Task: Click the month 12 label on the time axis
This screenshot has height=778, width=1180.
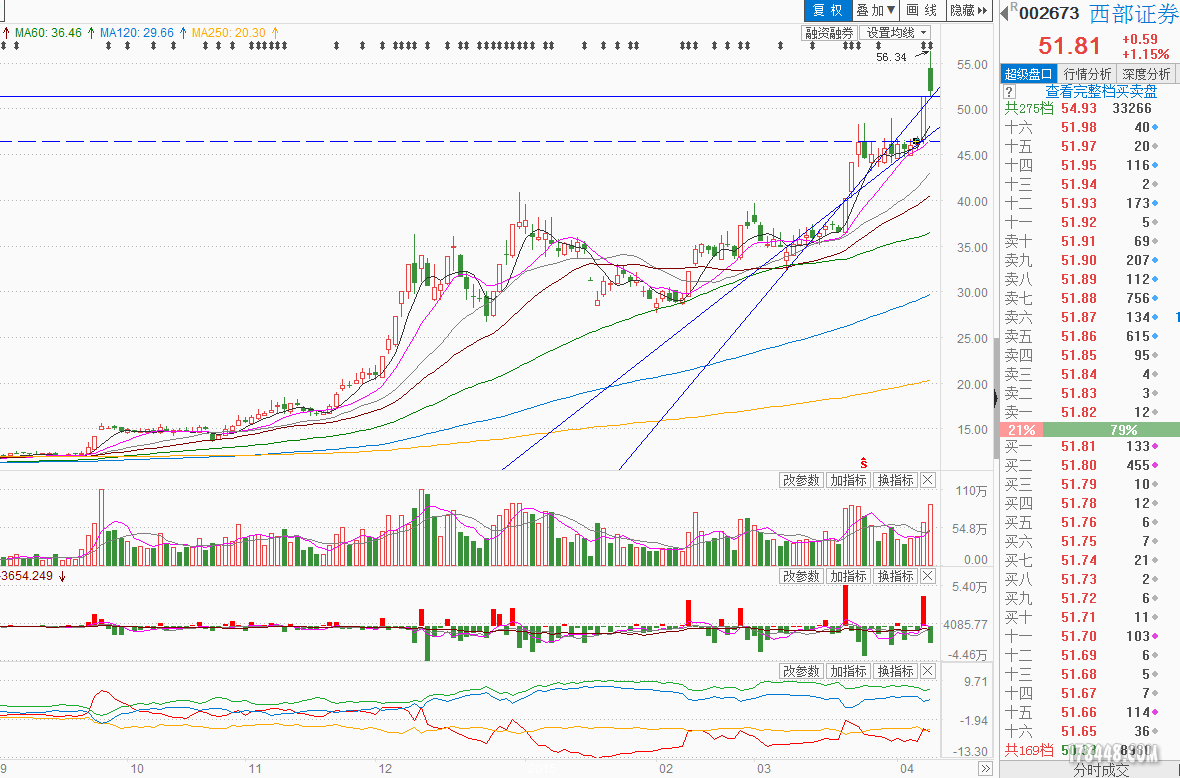Action: [x=385, y=769]
